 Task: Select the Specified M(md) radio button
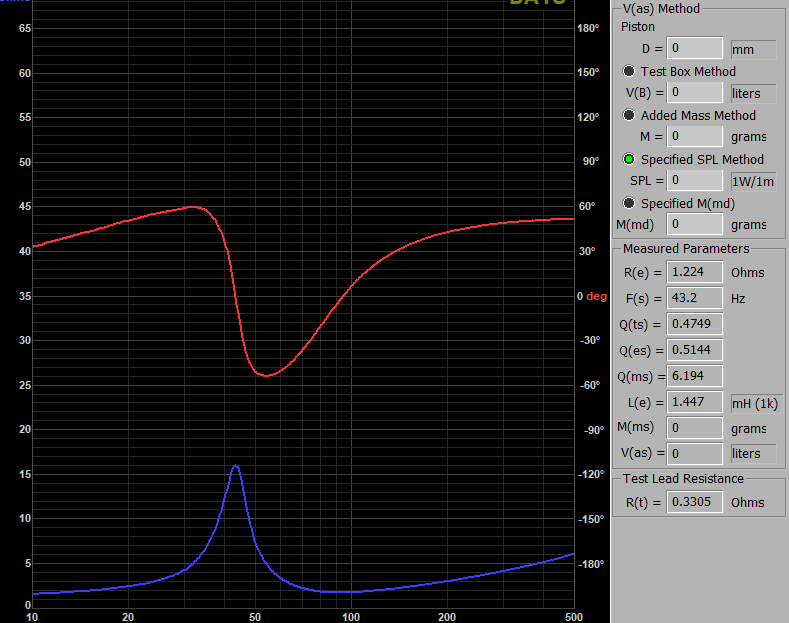click(628, 203)
